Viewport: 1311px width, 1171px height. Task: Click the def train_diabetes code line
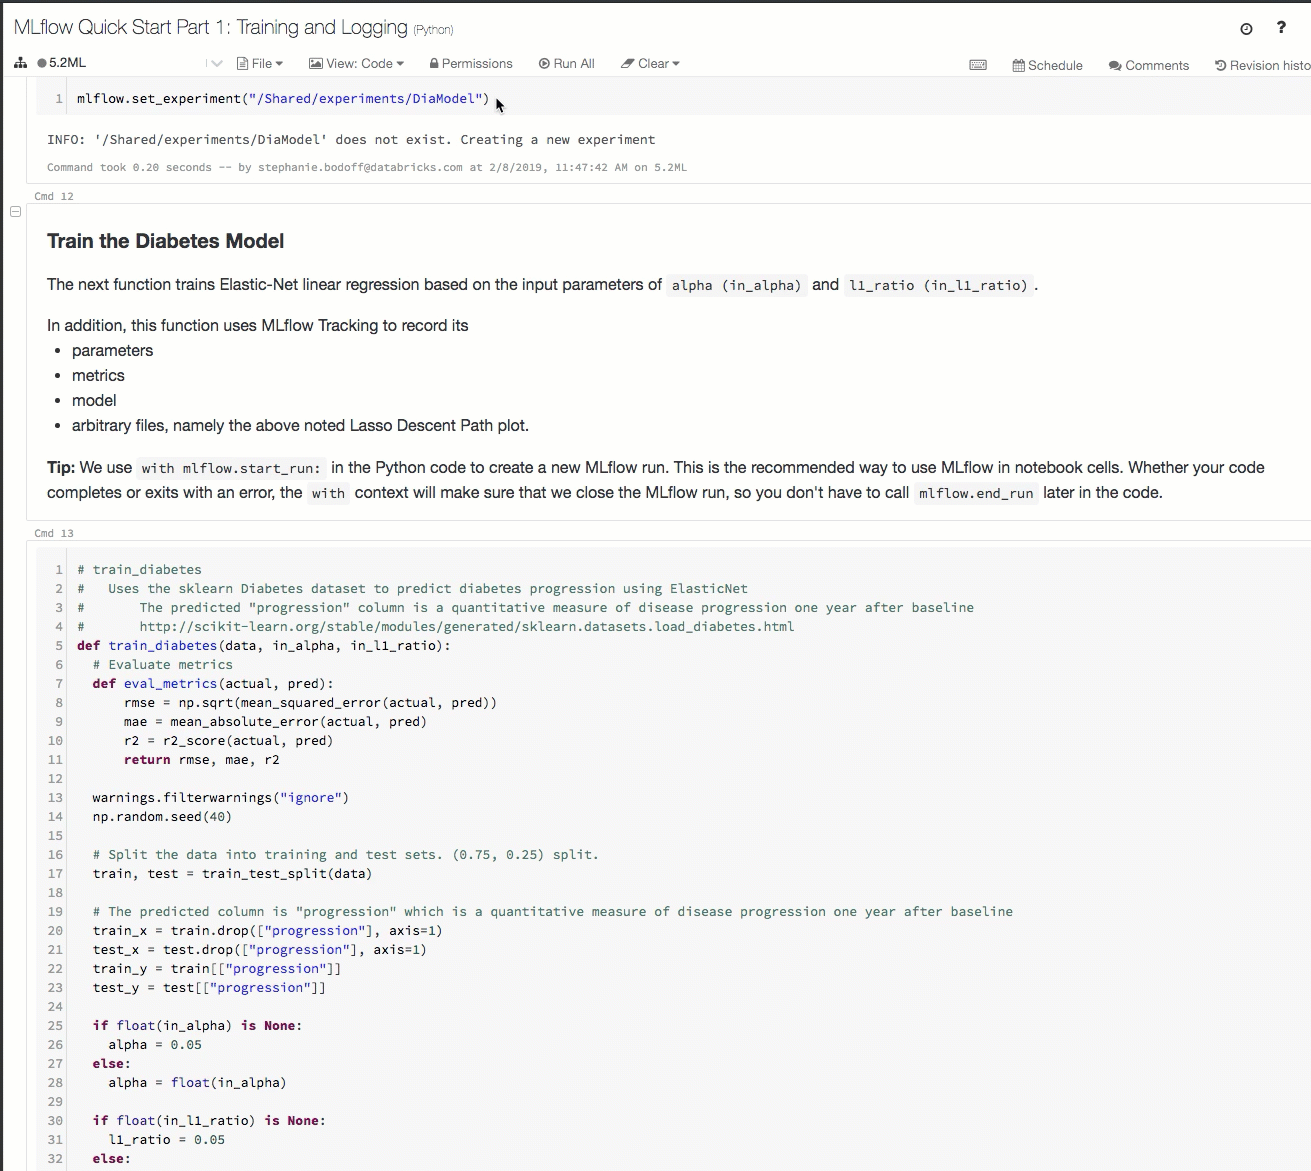pos(264,646)
